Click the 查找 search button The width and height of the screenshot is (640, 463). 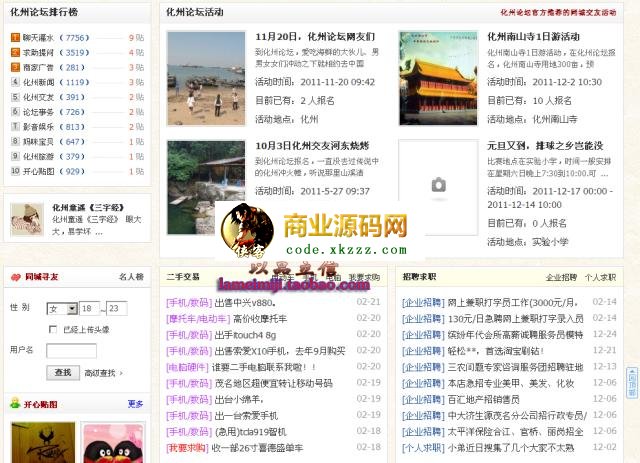63,372
